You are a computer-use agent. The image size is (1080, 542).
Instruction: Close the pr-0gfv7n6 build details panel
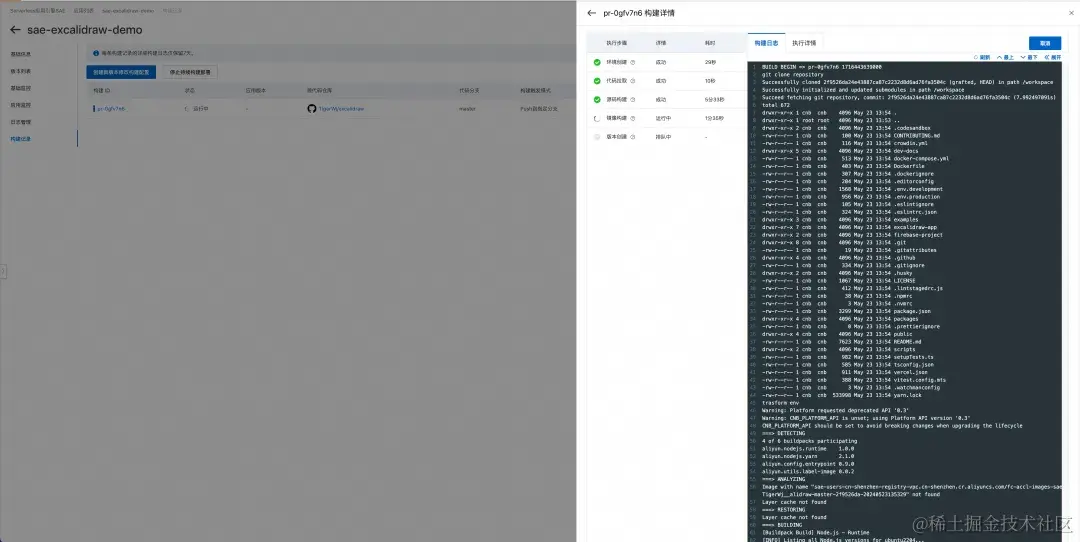tap(1071, 12)
